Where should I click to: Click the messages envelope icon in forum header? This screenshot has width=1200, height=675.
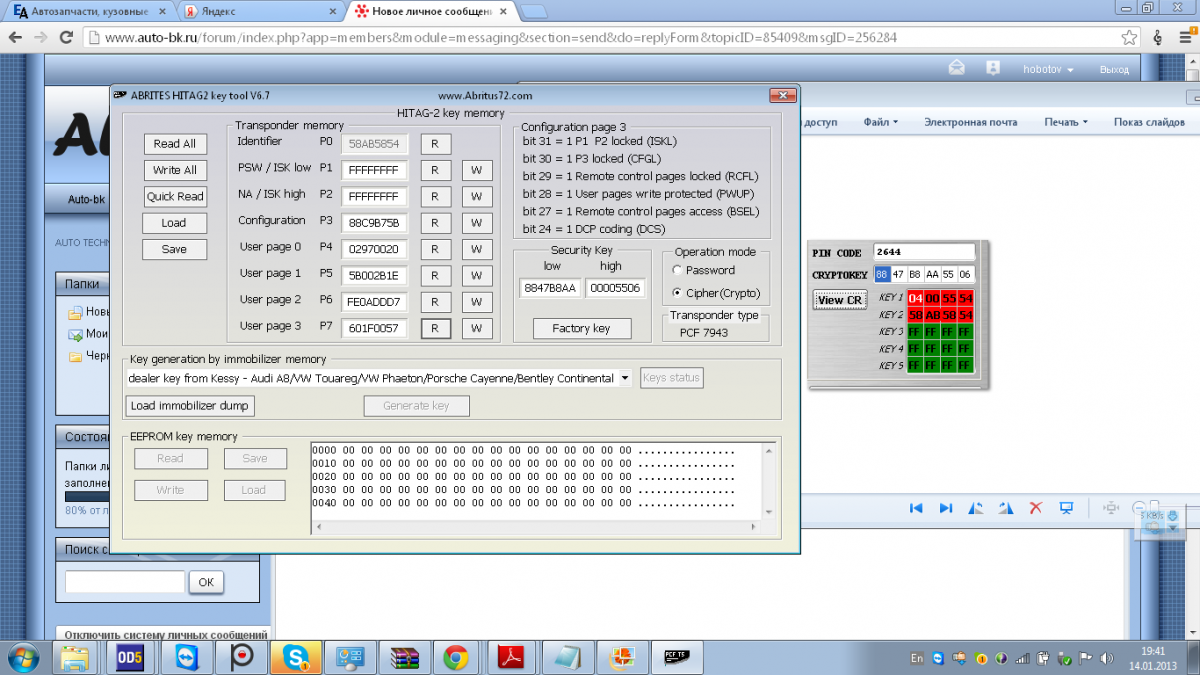click(957, 68)
